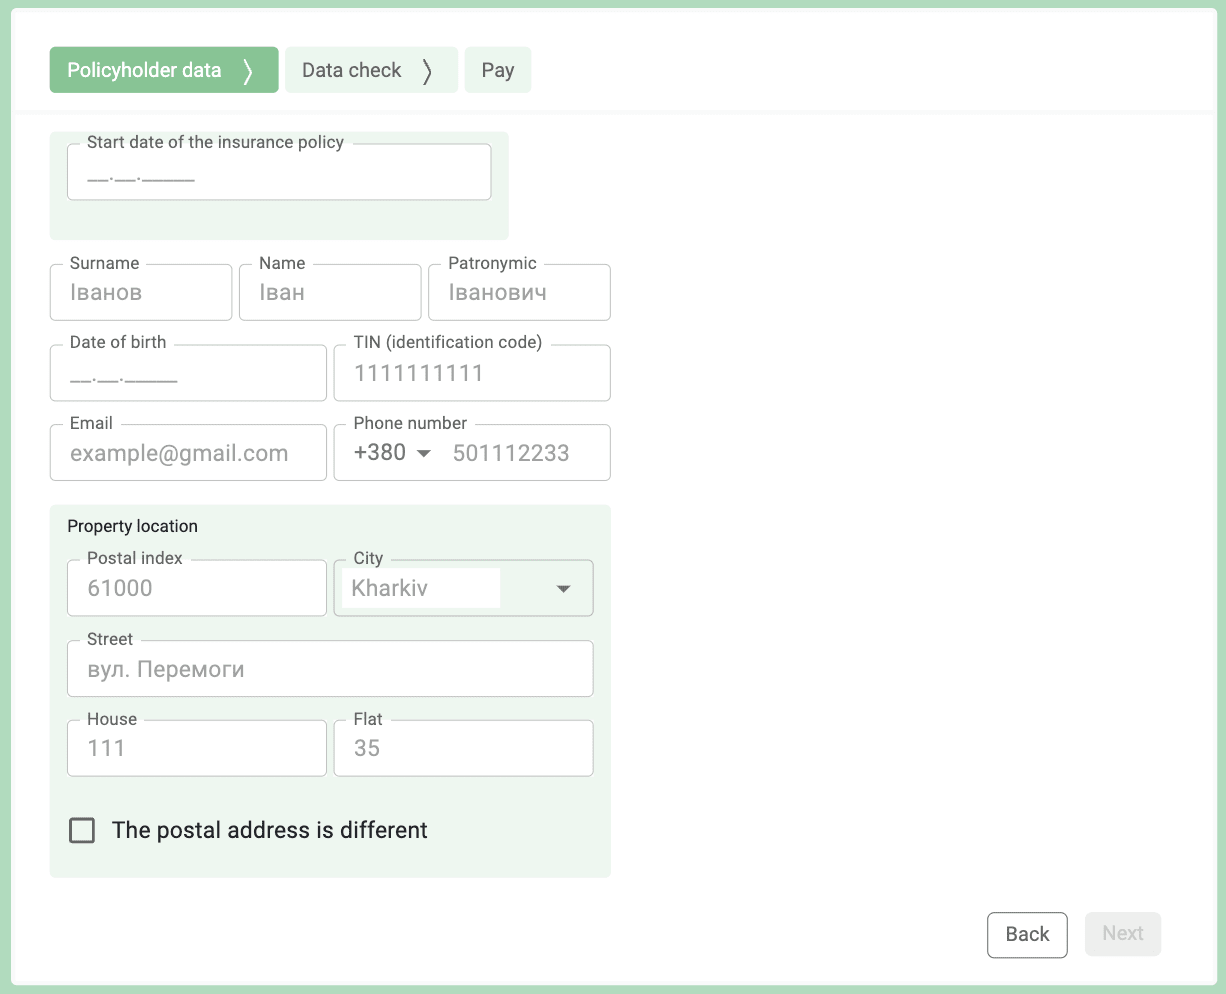Image resolution: width=1226 pixels, height=994 pixels.
Task: Open the Pay step
Action: [497, 70]
